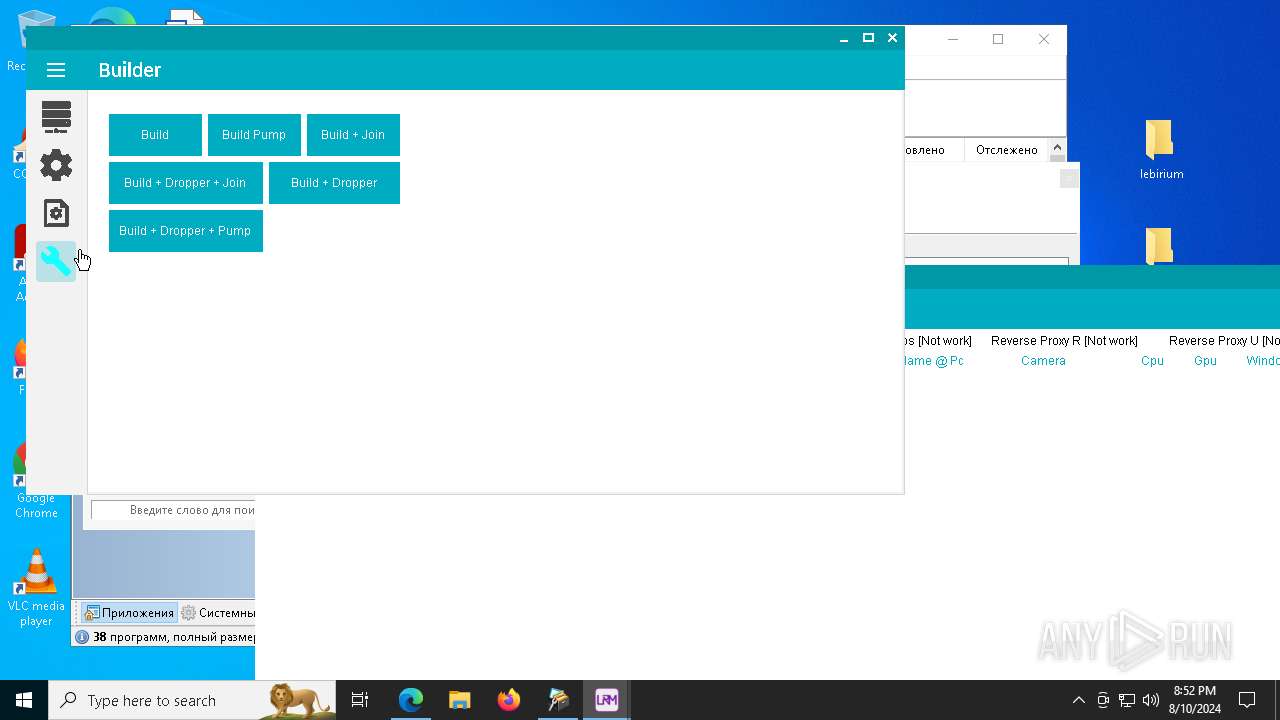Minimize the background window behind Builder
This screenshot has height=720, width=1280.
click(x=953, y=39)
